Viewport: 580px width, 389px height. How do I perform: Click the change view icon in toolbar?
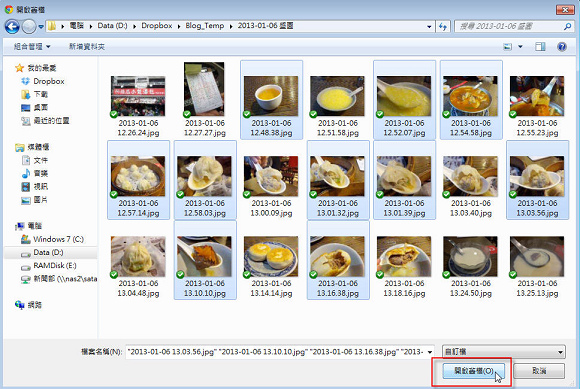[x=508, y=47]
